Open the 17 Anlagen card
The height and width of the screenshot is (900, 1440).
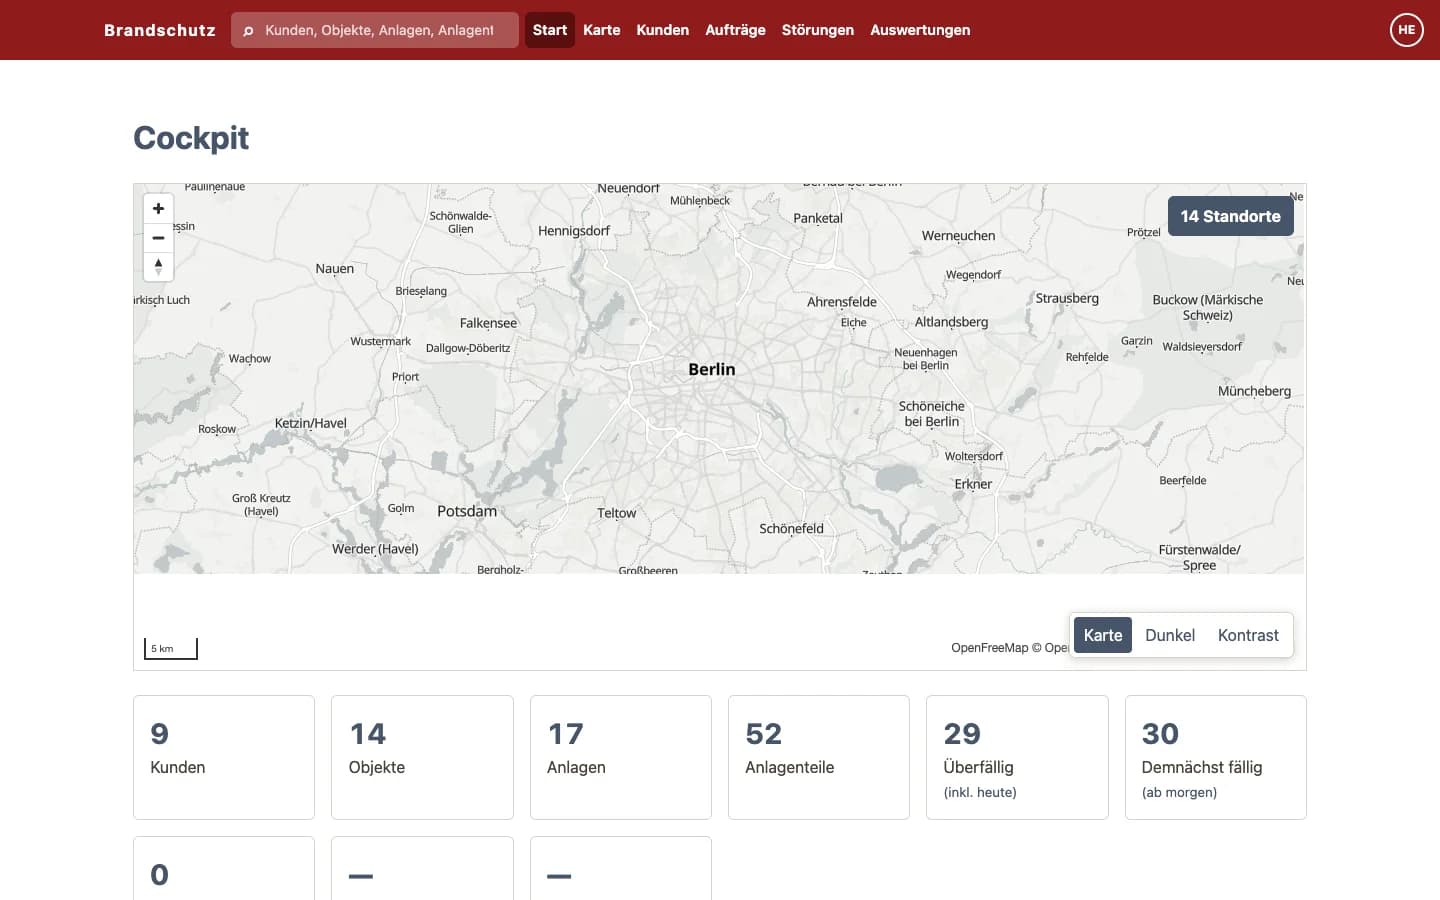[621, 757]
